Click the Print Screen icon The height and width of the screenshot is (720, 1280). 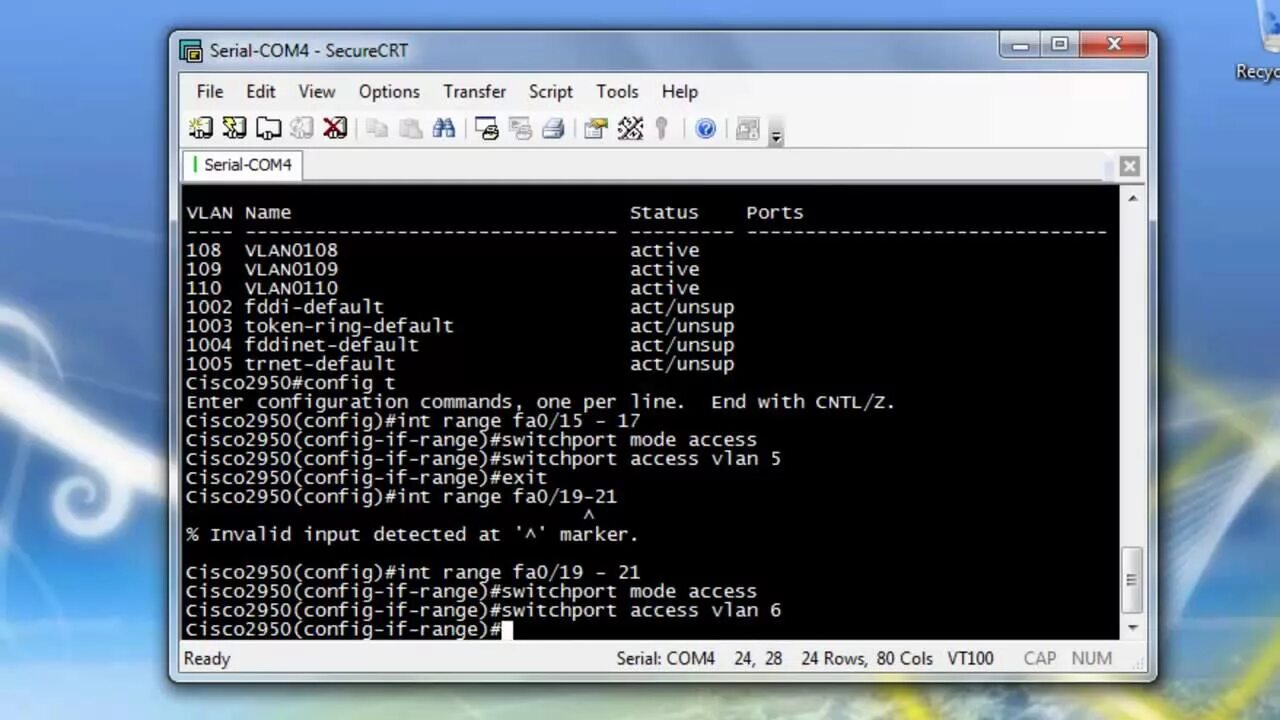[x=487, y=128]
